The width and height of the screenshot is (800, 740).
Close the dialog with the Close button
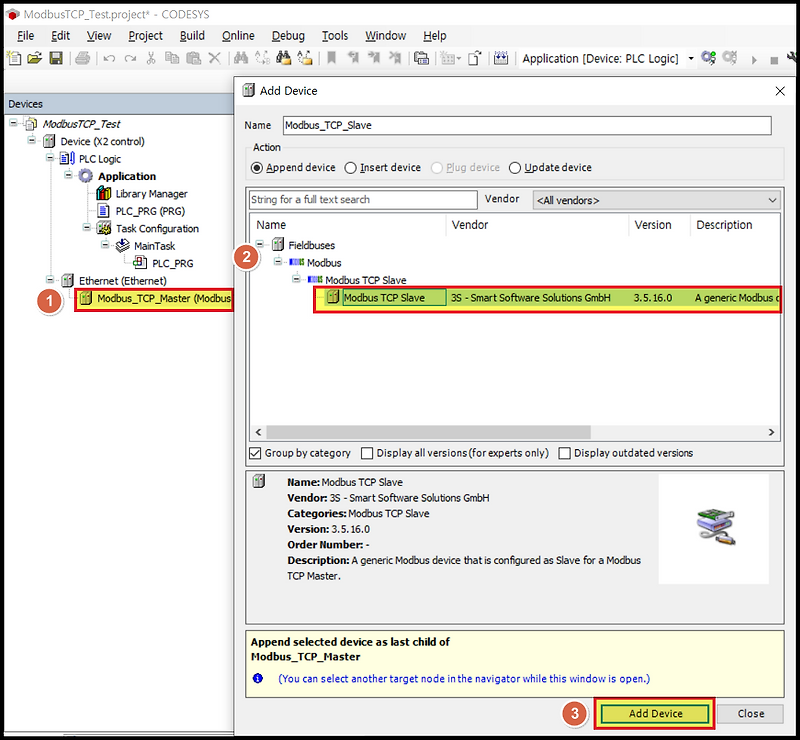click(x=750, y=713)
